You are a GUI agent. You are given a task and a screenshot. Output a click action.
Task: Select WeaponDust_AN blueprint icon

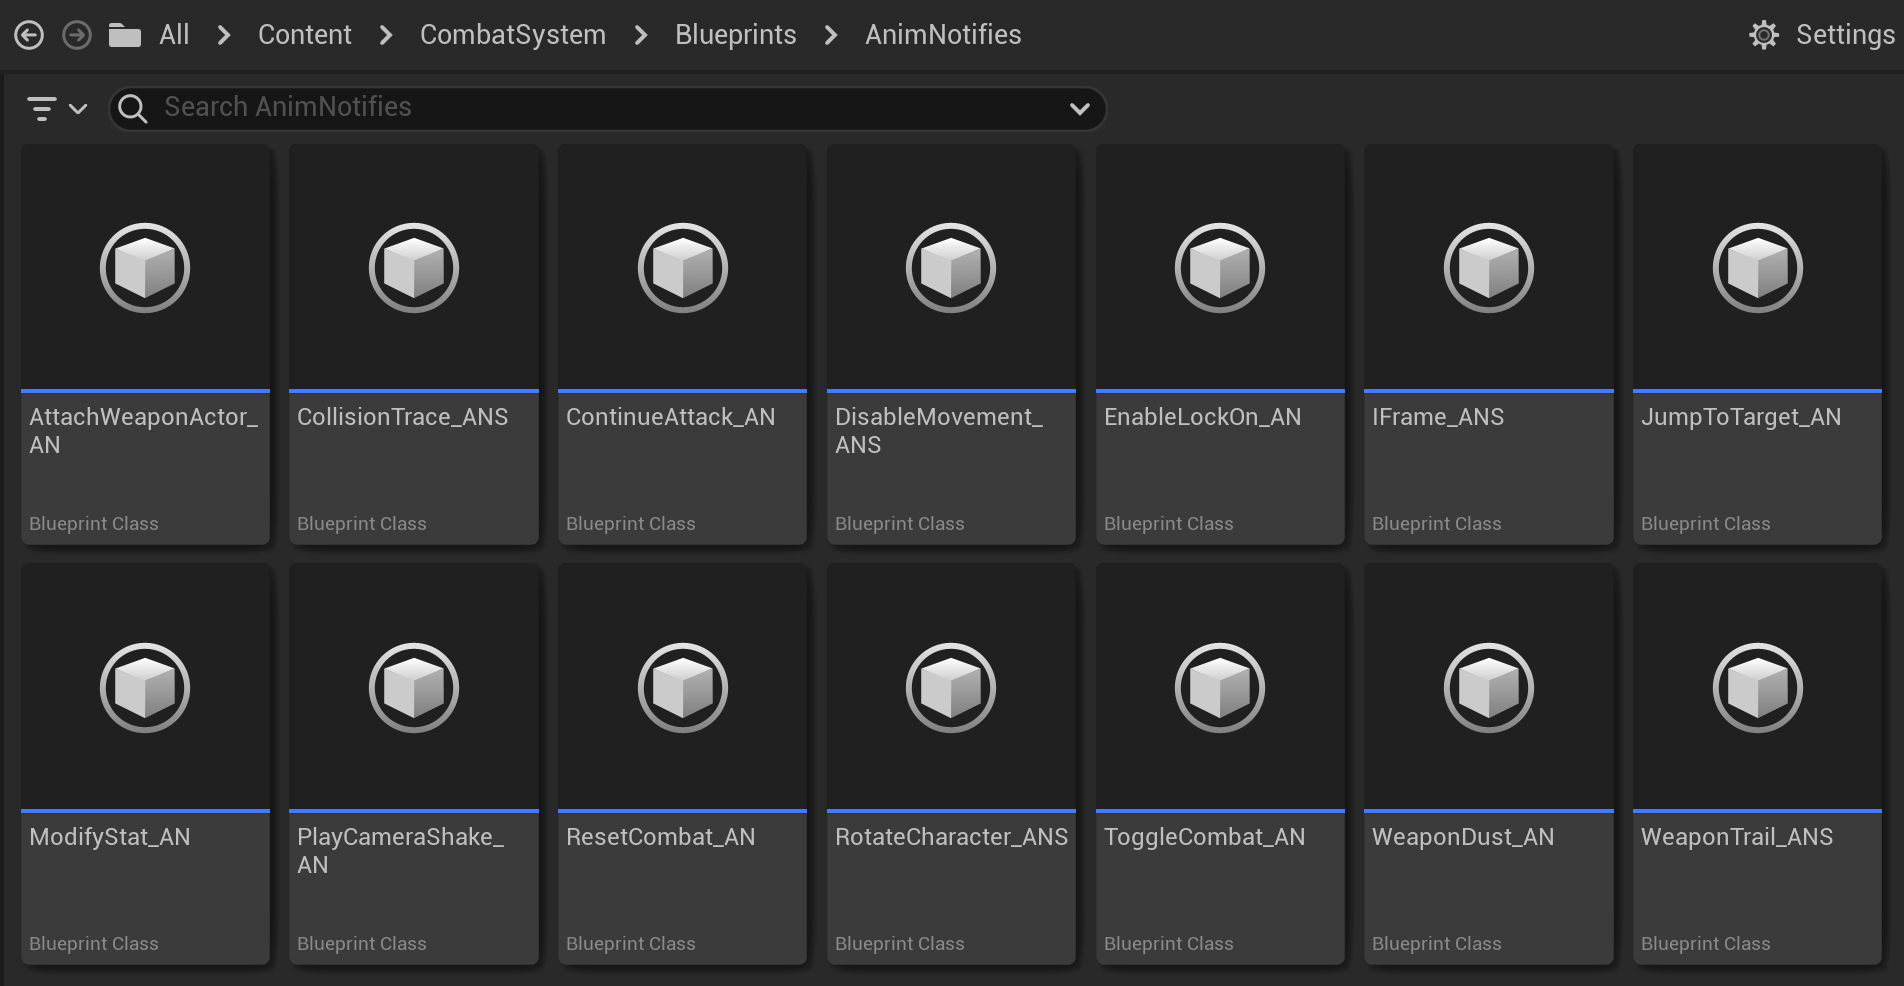coord(1489,688)
